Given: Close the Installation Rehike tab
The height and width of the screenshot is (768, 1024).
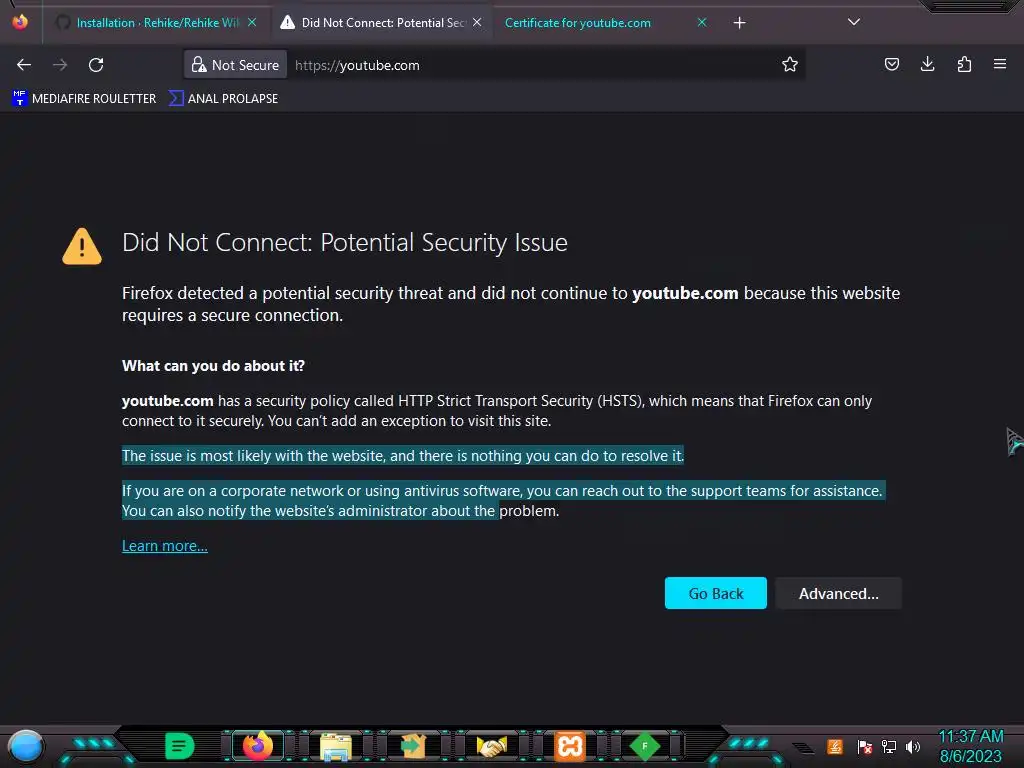Looking at the screenshot, I should tap(252, 22).
